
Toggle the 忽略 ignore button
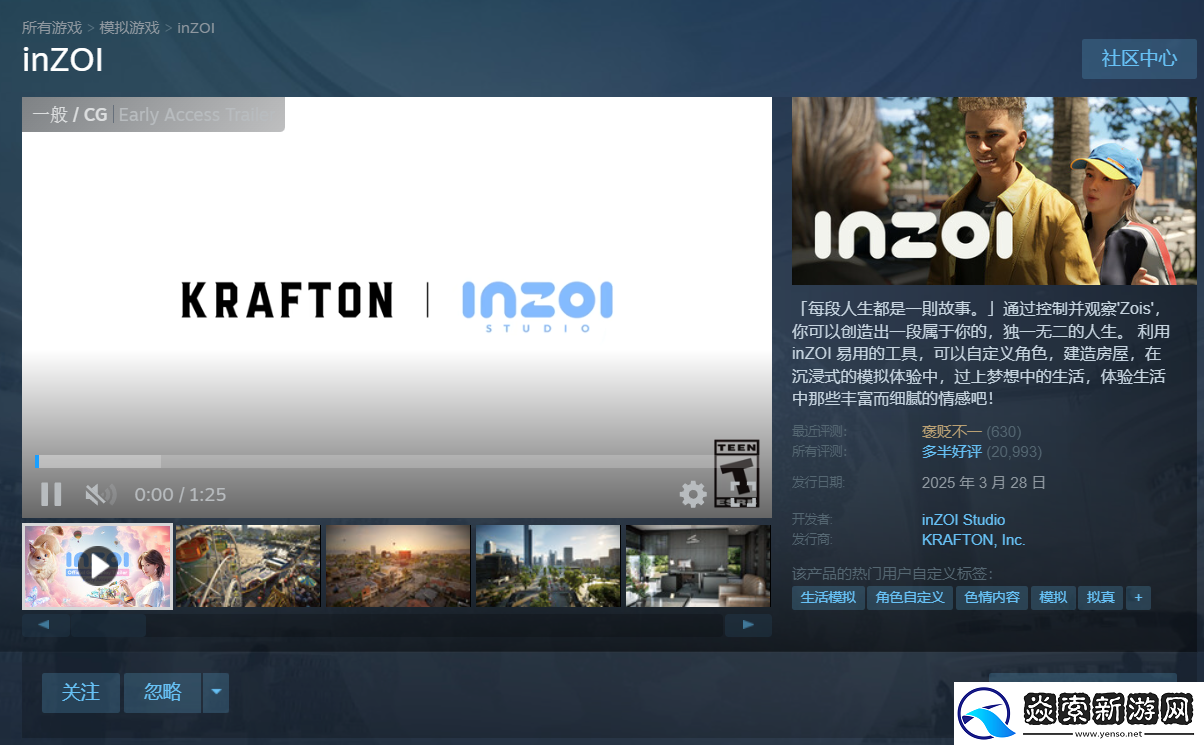click(162, 692)
